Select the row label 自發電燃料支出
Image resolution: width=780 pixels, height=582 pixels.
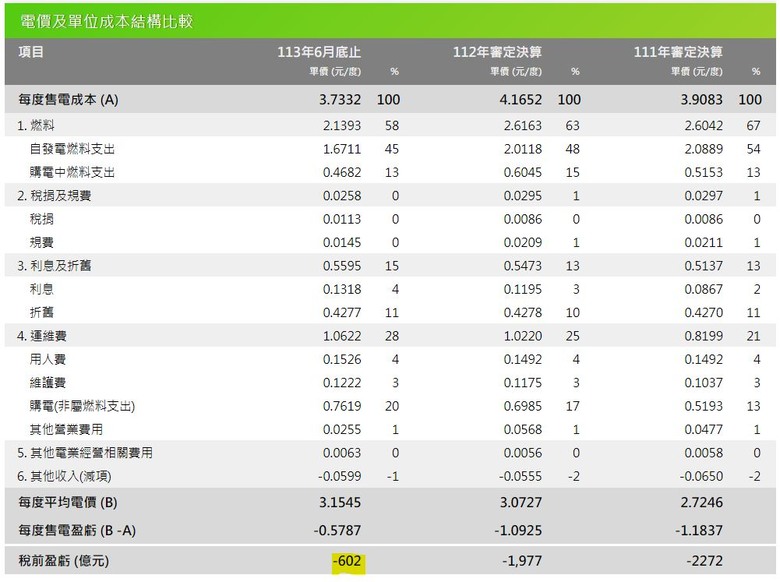point(72,149)
